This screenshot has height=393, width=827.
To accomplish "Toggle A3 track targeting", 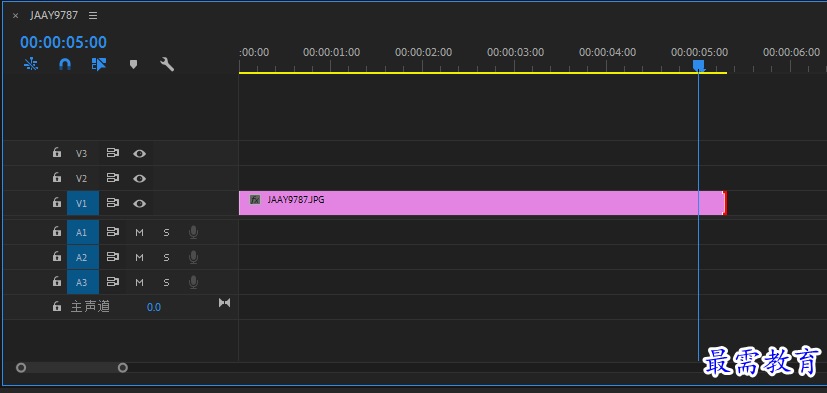I will pos(83,282).
